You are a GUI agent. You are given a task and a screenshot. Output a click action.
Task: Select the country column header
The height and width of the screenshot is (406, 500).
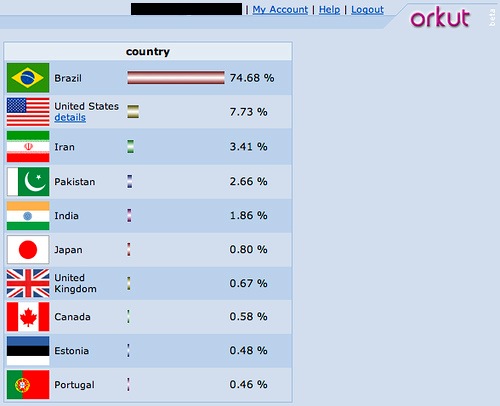pyautogui.click(x=148, y=51)
